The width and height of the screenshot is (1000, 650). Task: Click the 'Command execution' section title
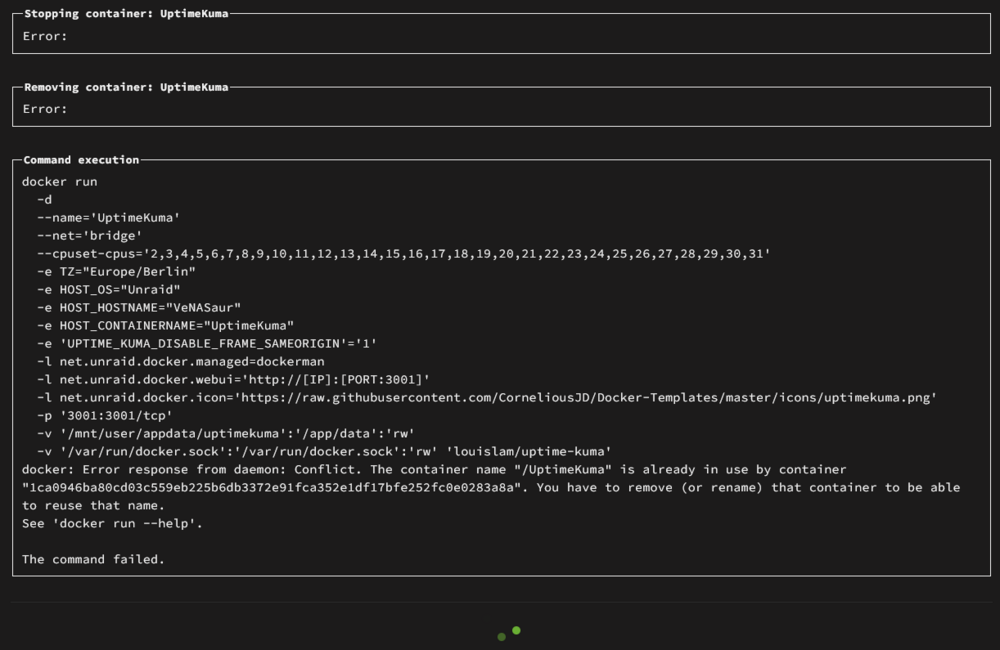pos(81,159)
